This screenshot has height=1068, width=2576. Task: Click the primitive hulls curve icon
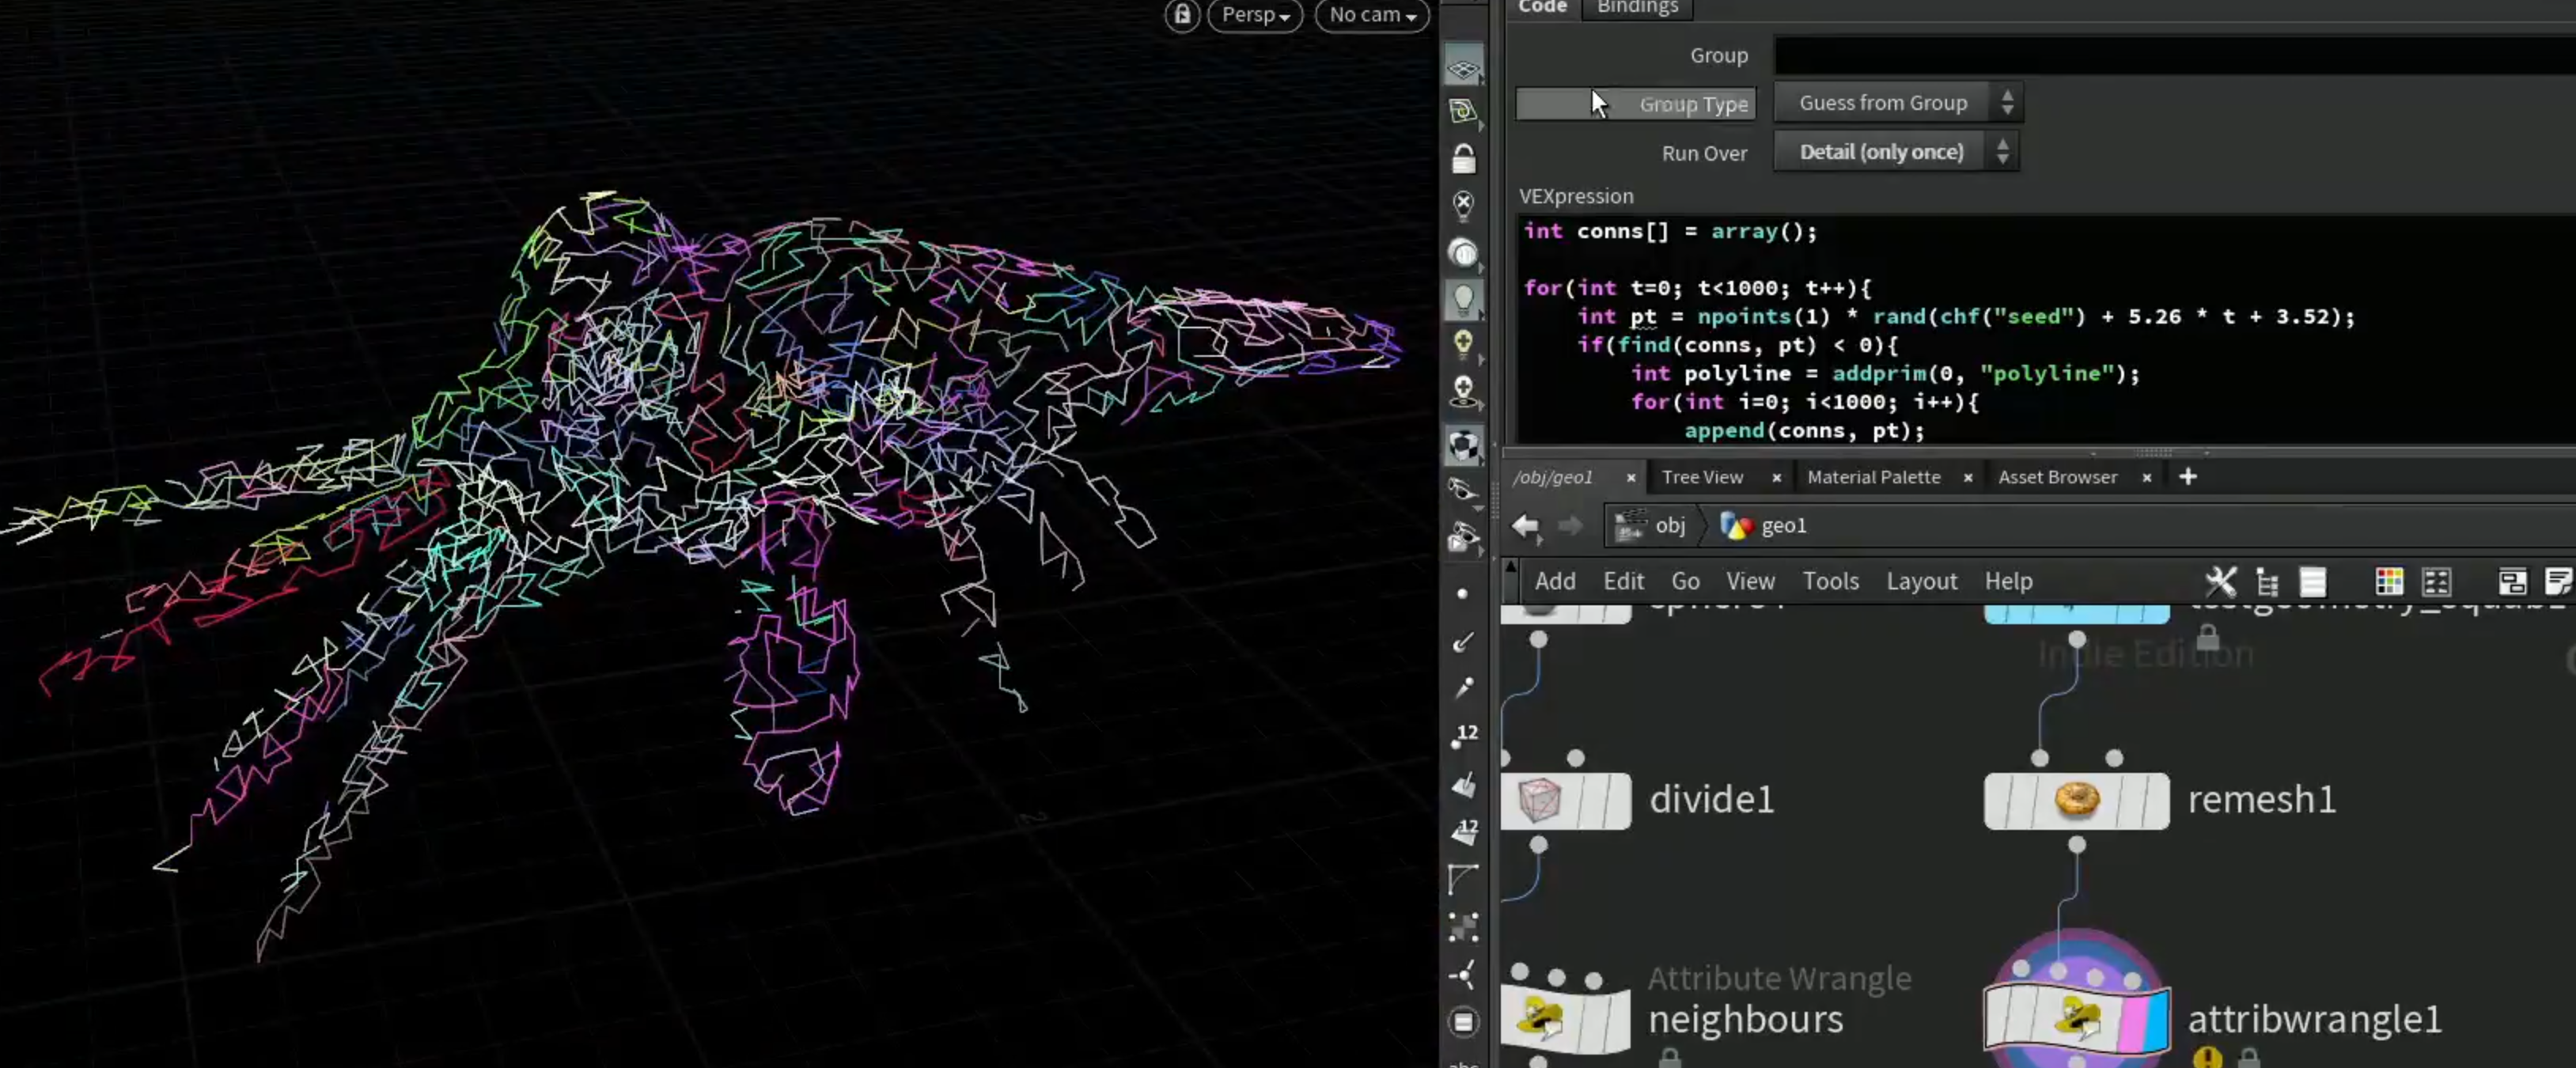click(1463, 879)
